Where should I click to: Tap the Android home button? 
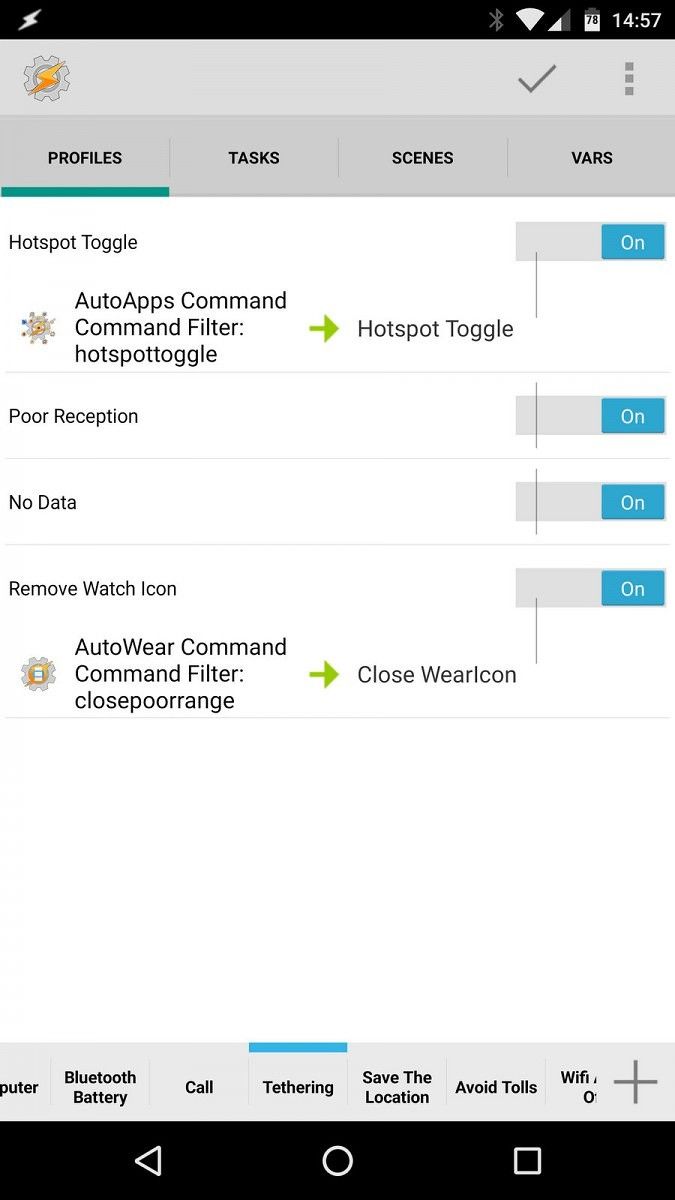pos(337,1160)
